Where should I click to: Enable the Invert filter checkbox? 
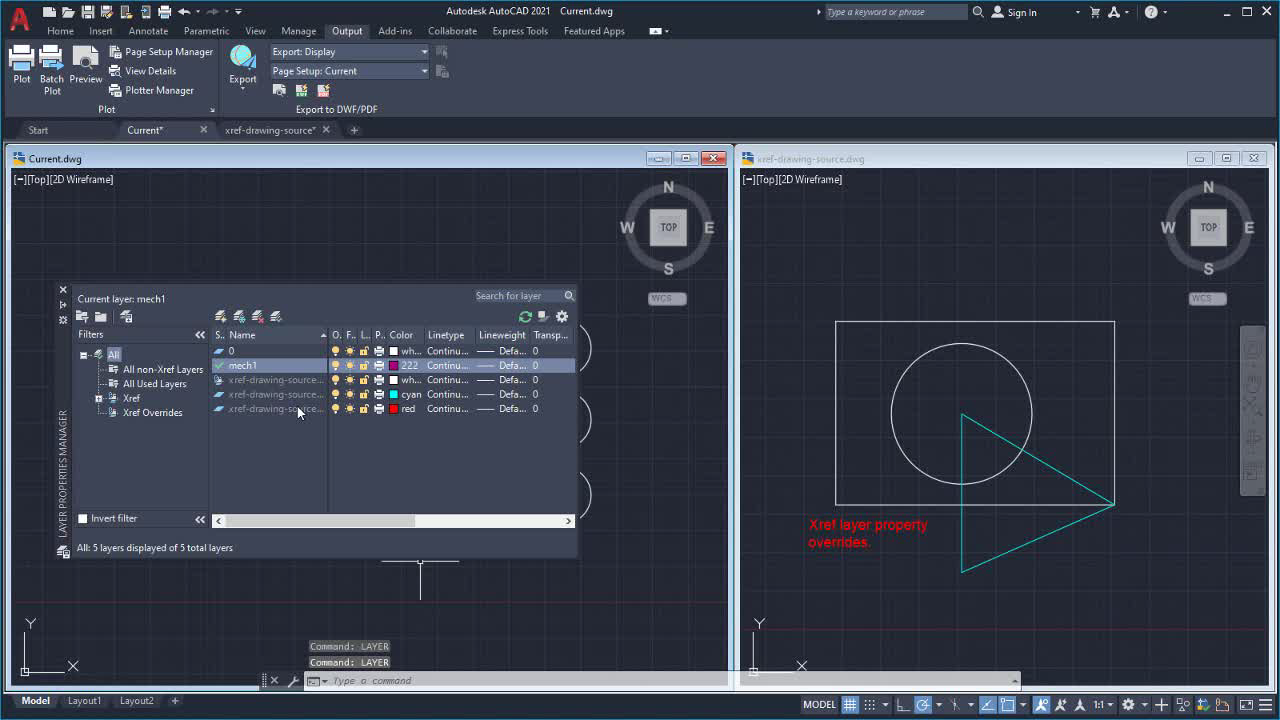click(x=83, y=519)
